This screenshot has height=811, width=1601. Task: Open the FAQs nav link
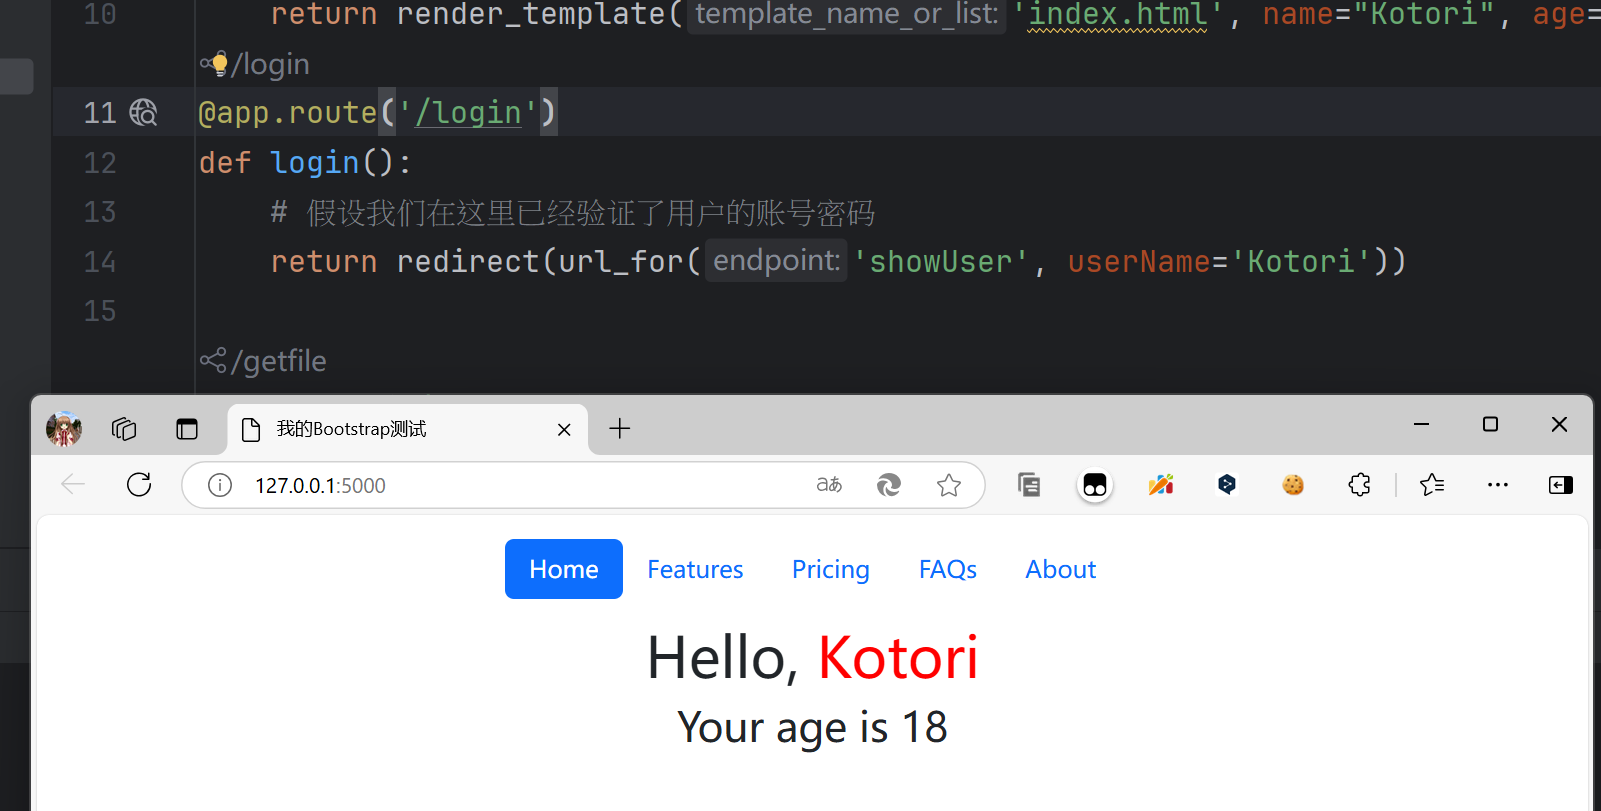(947, 569)
